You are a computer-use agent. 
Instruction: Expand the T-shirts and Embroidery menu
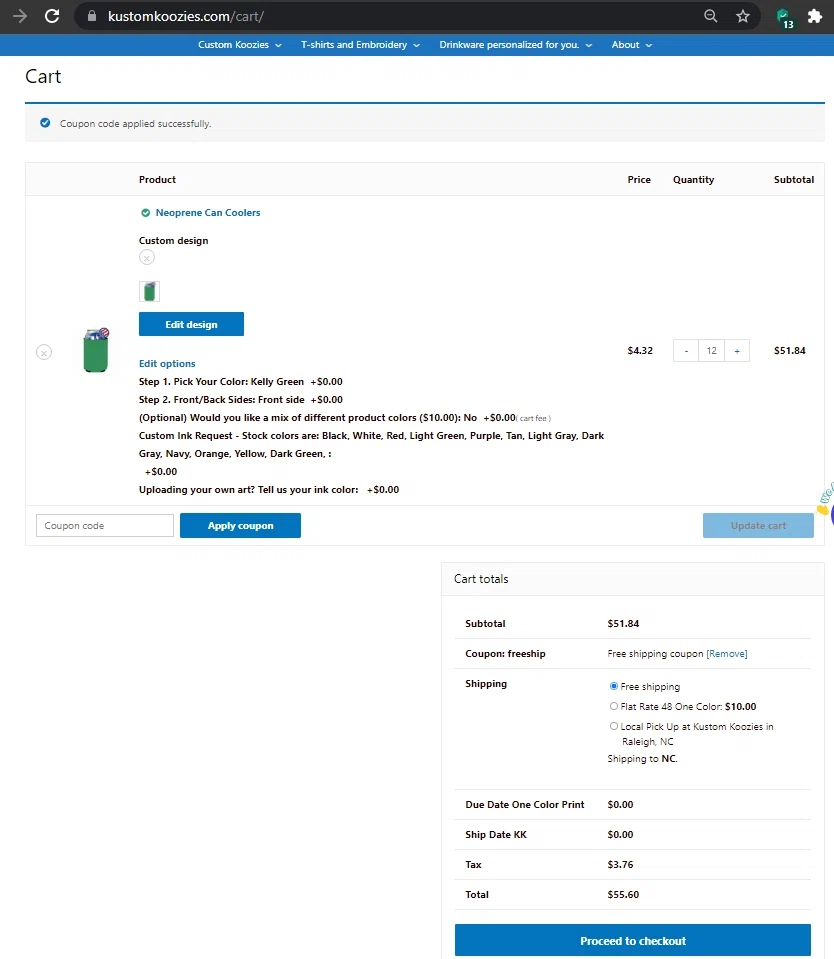tap(360, 45)
